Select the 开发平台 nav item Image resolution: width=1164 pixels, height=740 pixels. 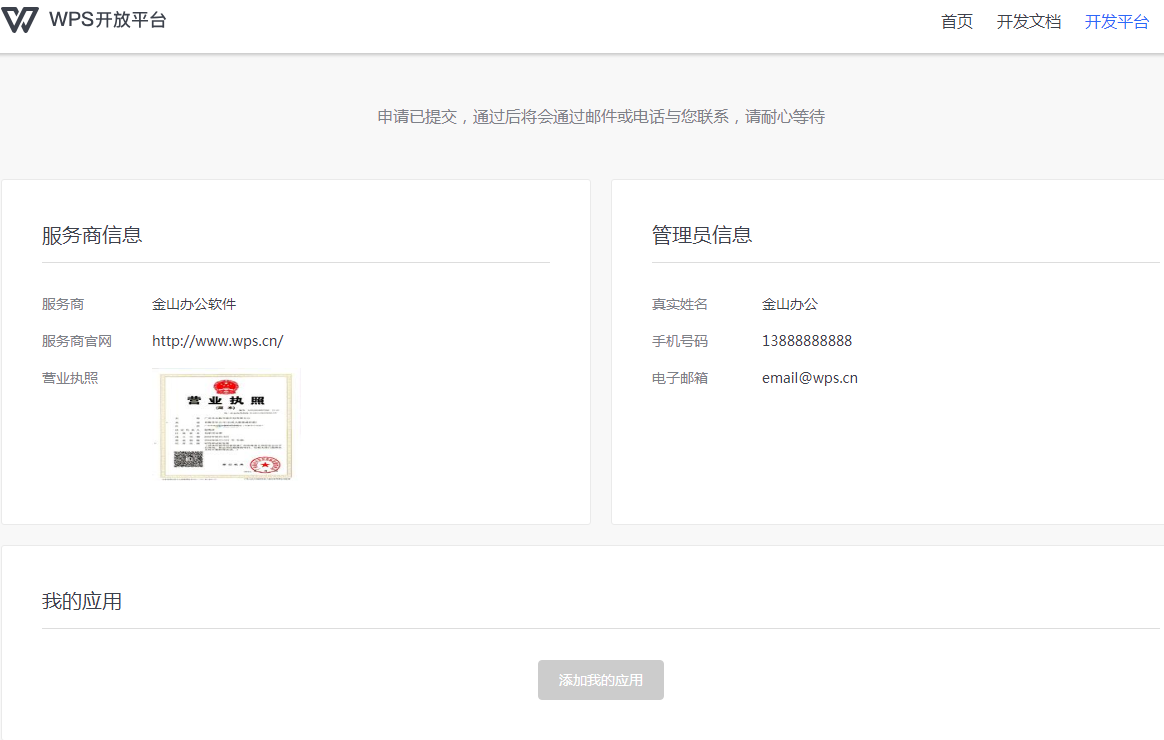click(1116, 22)
